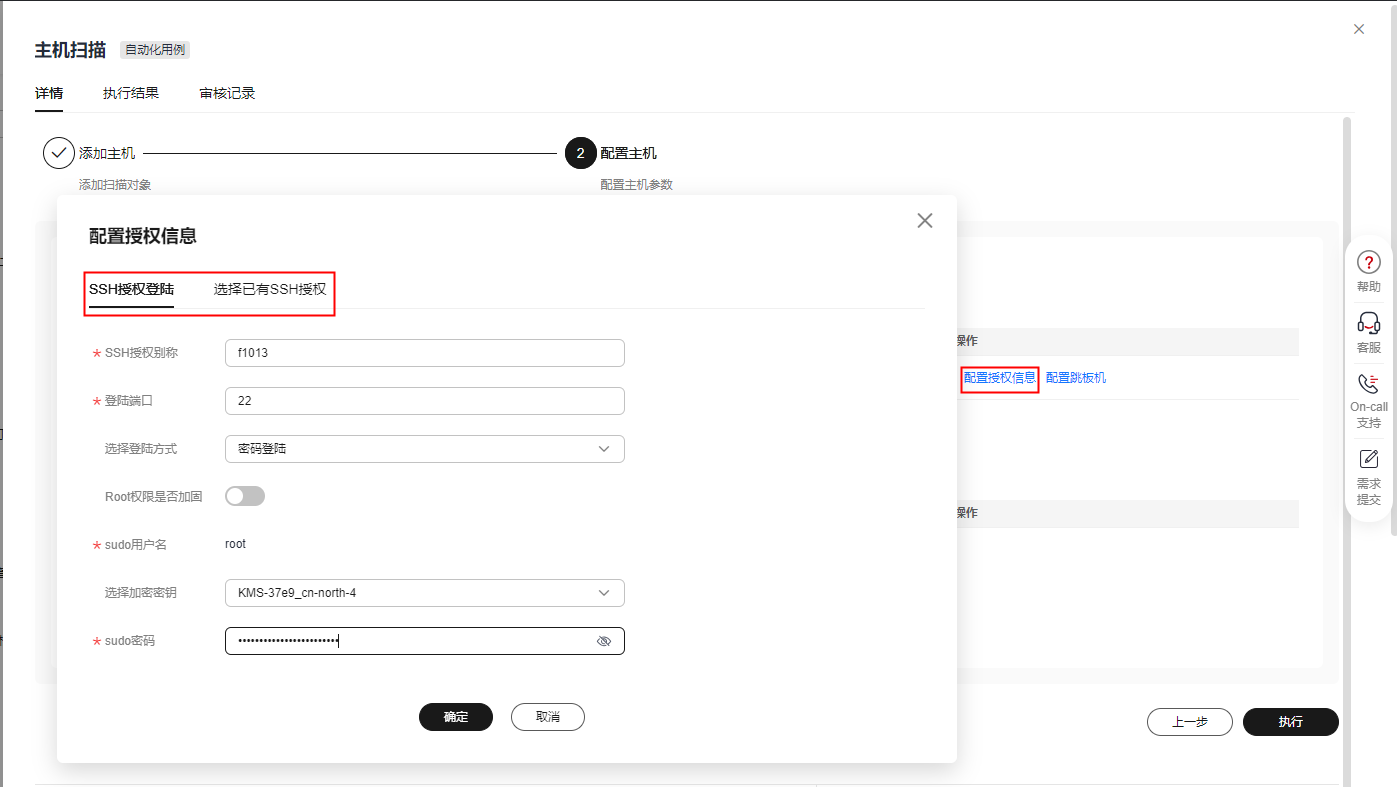Open the 配置跳板机 link
This screenshot has width=1397, height=787.
(1076, 378)
